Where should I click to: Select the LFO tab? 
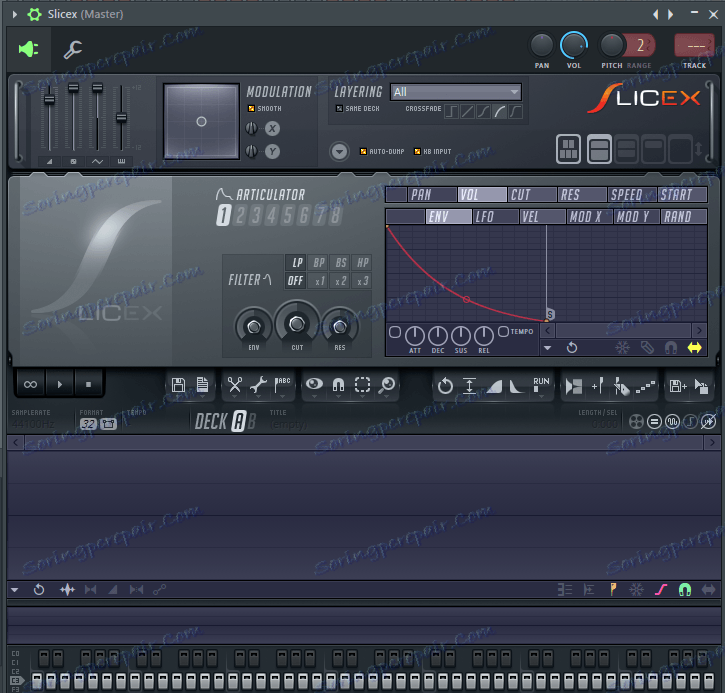coord(485,216)
